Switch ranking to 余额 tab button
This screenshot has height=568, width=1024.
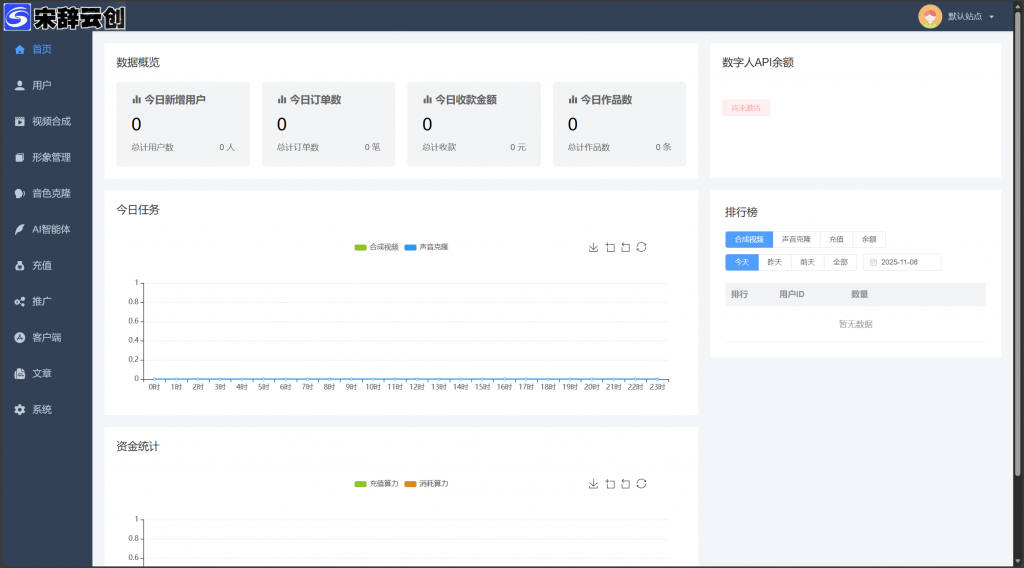(x=870, y=240)
